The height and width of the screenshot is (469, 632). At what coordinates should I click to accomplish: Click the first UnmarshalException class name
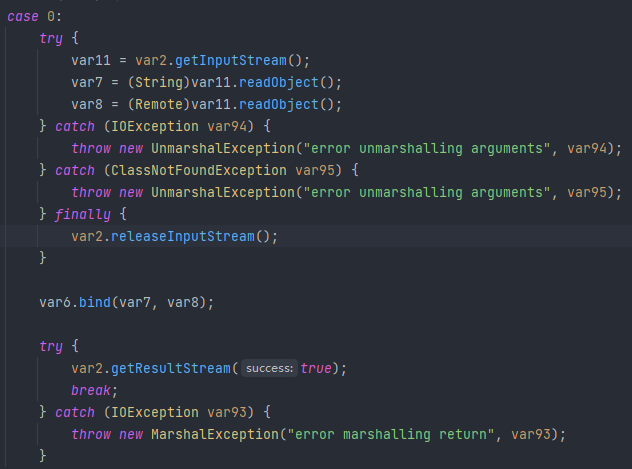click(223, 149)
